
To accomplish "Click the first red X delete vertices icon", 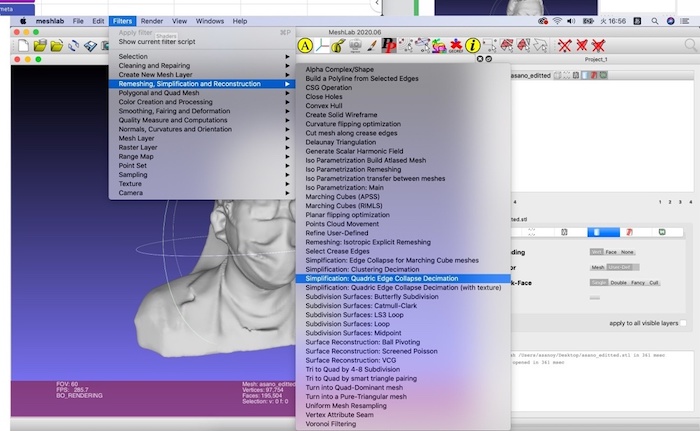I will point(565,46).
